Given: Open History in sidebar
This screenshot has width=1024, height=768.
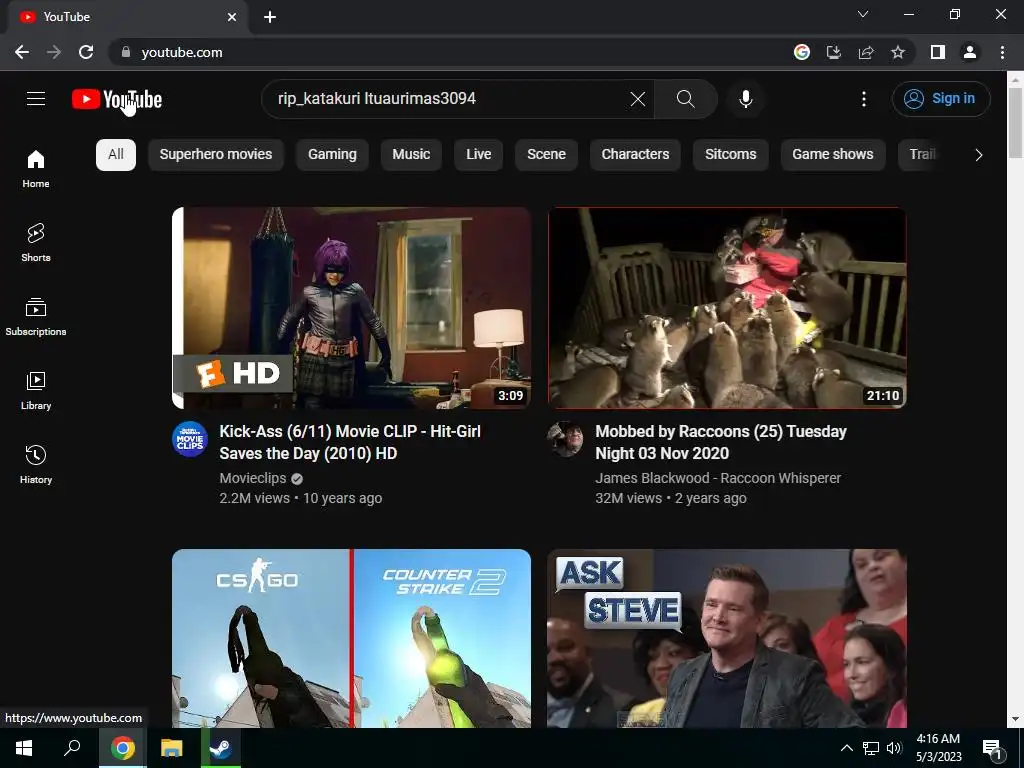Looking at the screenshot, I should pos(36,464).
